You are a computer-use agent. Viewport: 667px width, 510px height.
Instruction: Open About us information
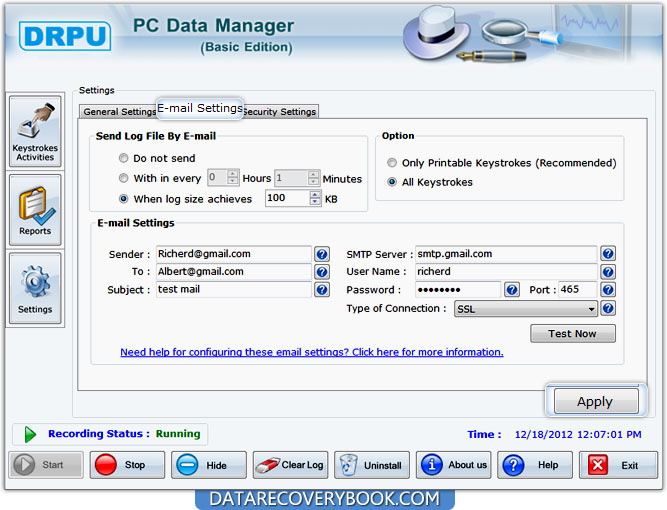click(453, 465)
